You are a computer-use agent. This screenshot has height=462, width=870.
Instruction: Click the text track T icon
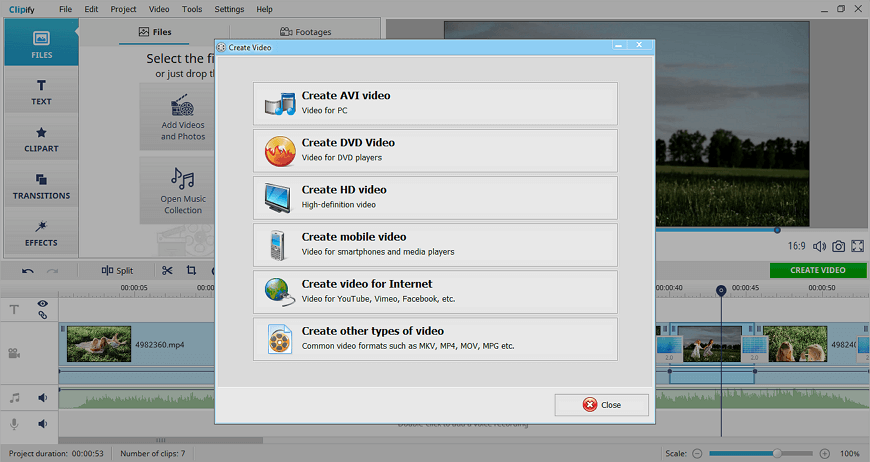(14, 309)
